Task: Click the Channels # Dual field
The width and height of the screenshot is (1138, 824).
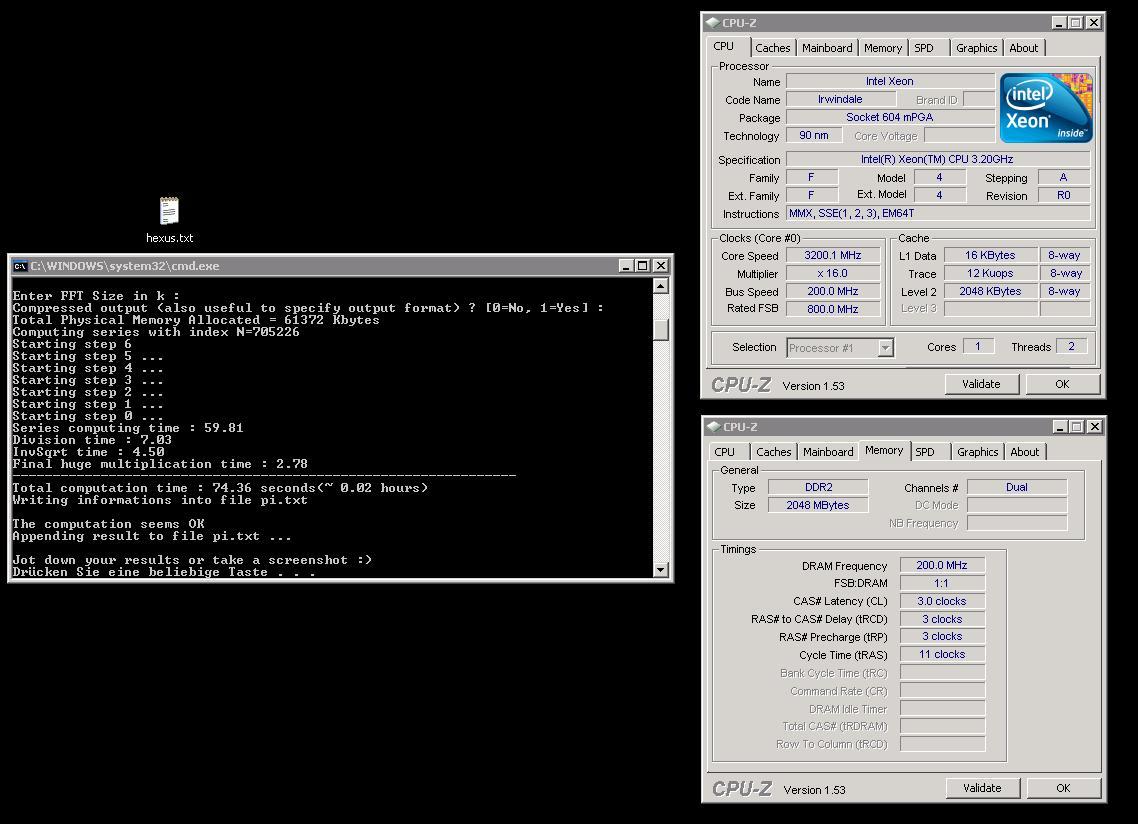Action: (x=1017, y=487)
